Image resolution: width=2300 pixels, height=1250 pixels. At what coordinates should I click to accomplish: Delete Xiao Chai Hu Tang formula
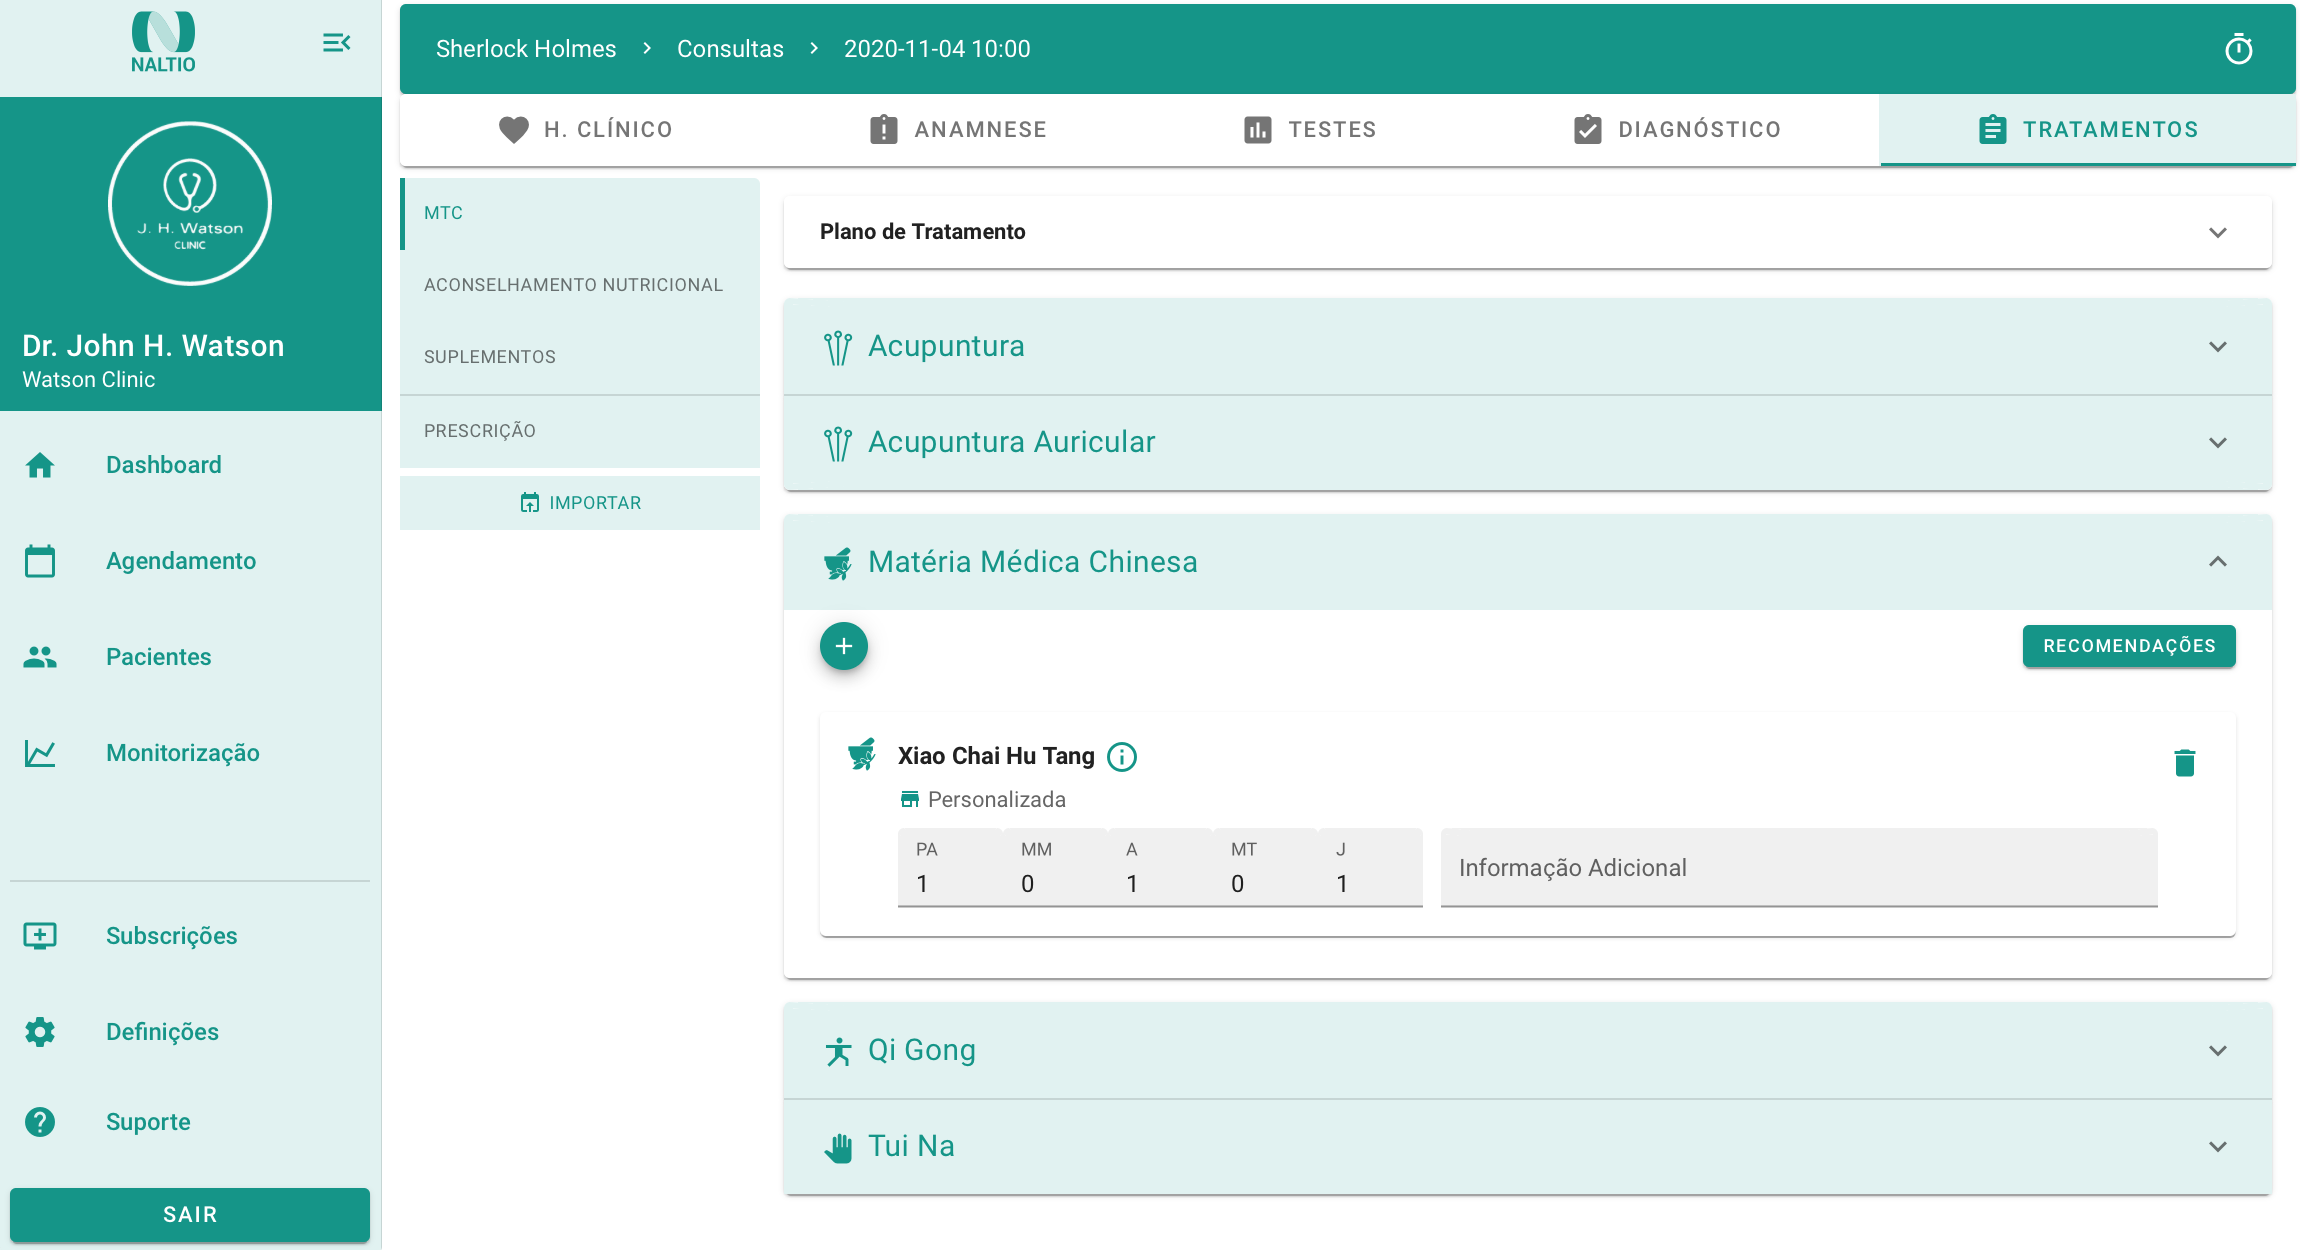[x=2184, y=763]
